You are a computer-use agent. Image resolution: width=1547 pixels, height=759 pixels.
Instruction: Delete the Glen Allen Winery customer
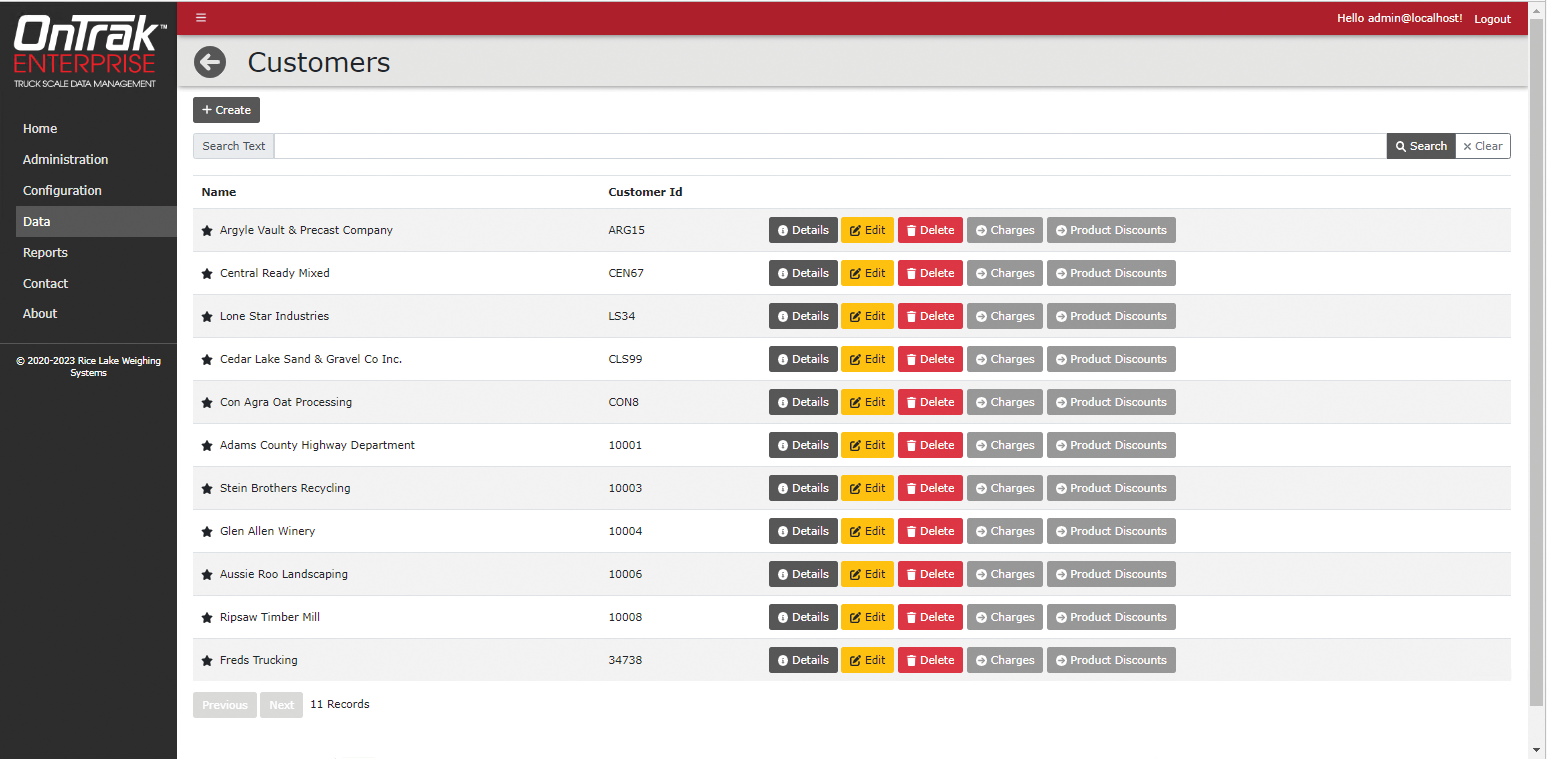(x=930, y=531)
